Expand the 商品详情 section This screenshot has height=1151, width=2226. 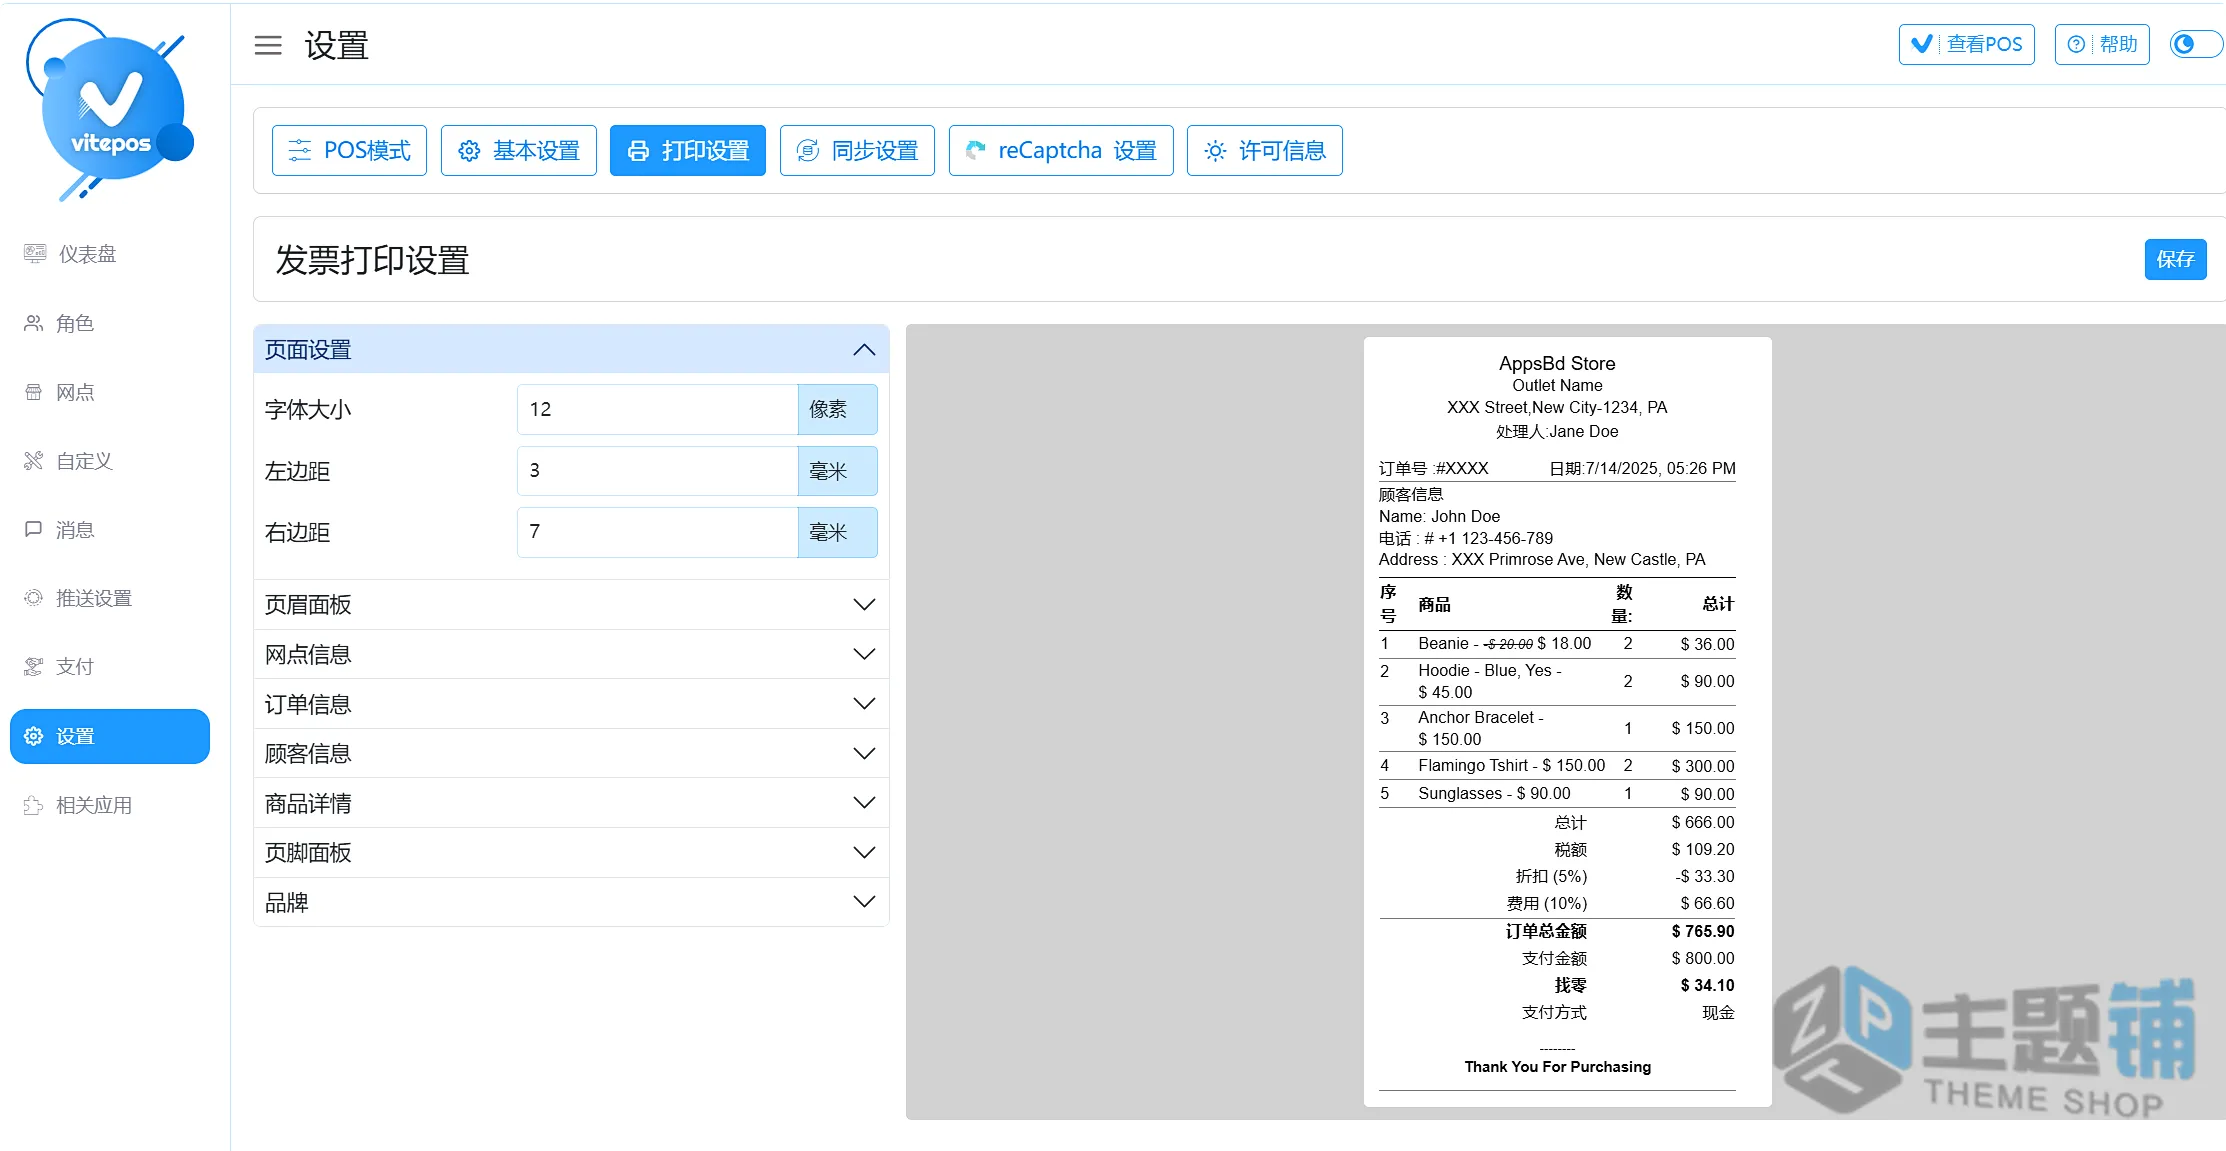[571, 803]
